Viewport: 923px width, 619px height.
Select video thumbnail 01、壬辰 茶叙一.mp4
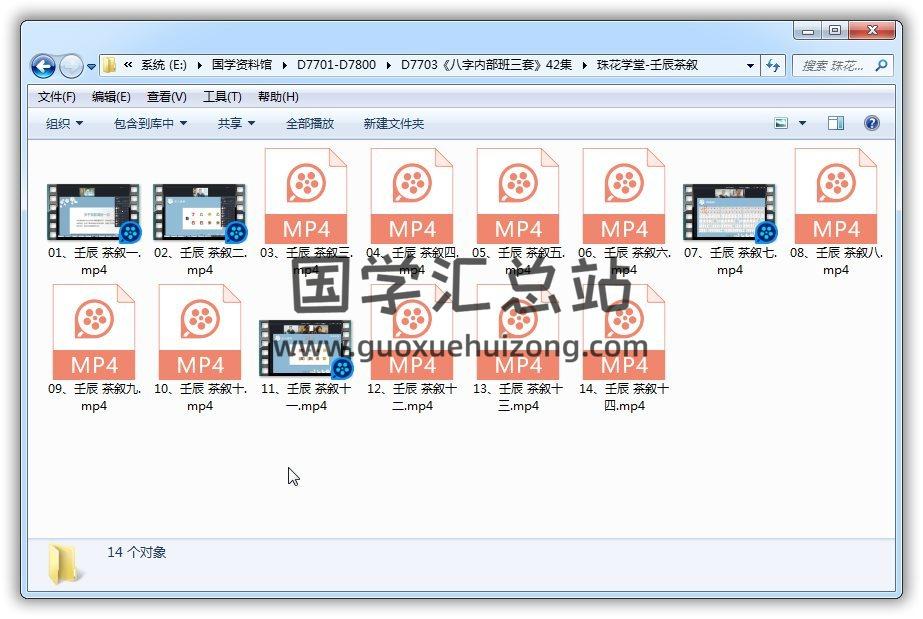(x=94, y=213)
